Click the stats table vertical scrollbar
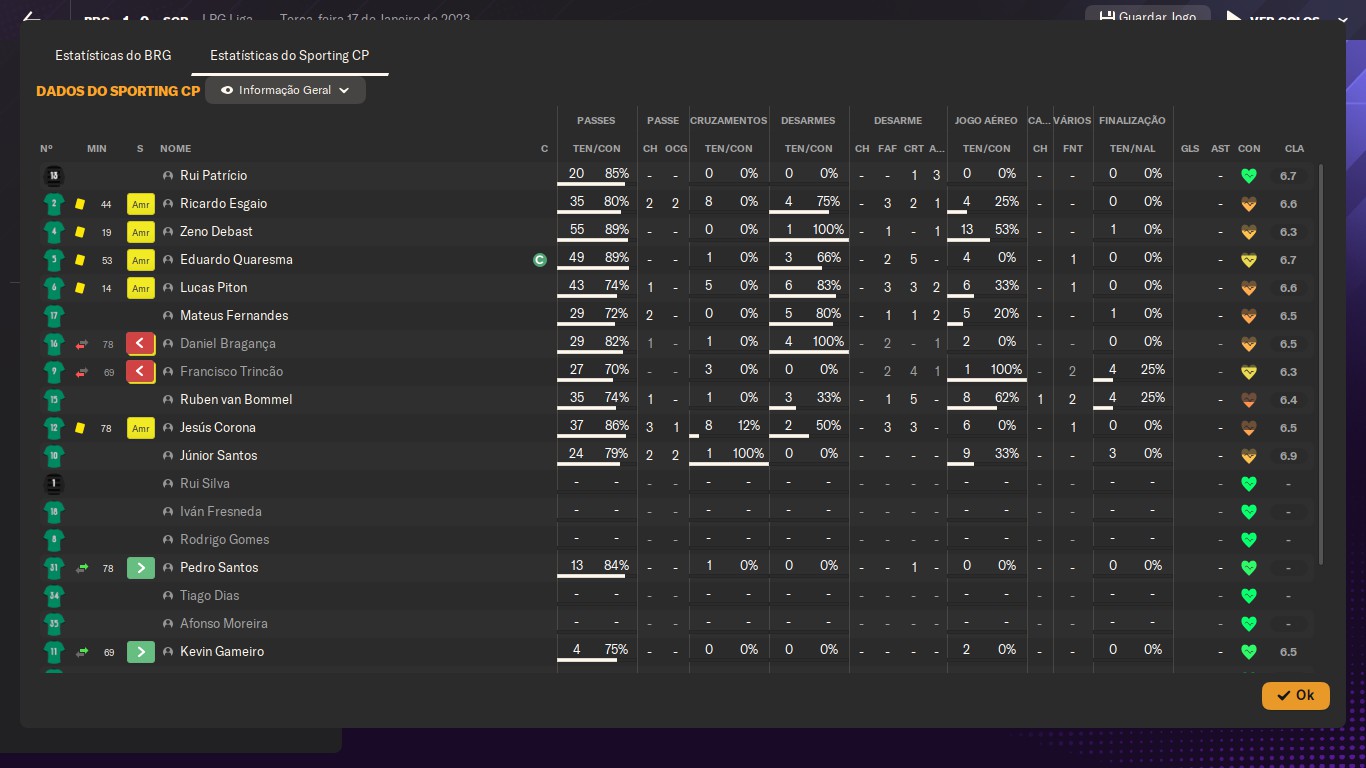The height and width of the screenshot is (768, 1366). point(1322,365)
